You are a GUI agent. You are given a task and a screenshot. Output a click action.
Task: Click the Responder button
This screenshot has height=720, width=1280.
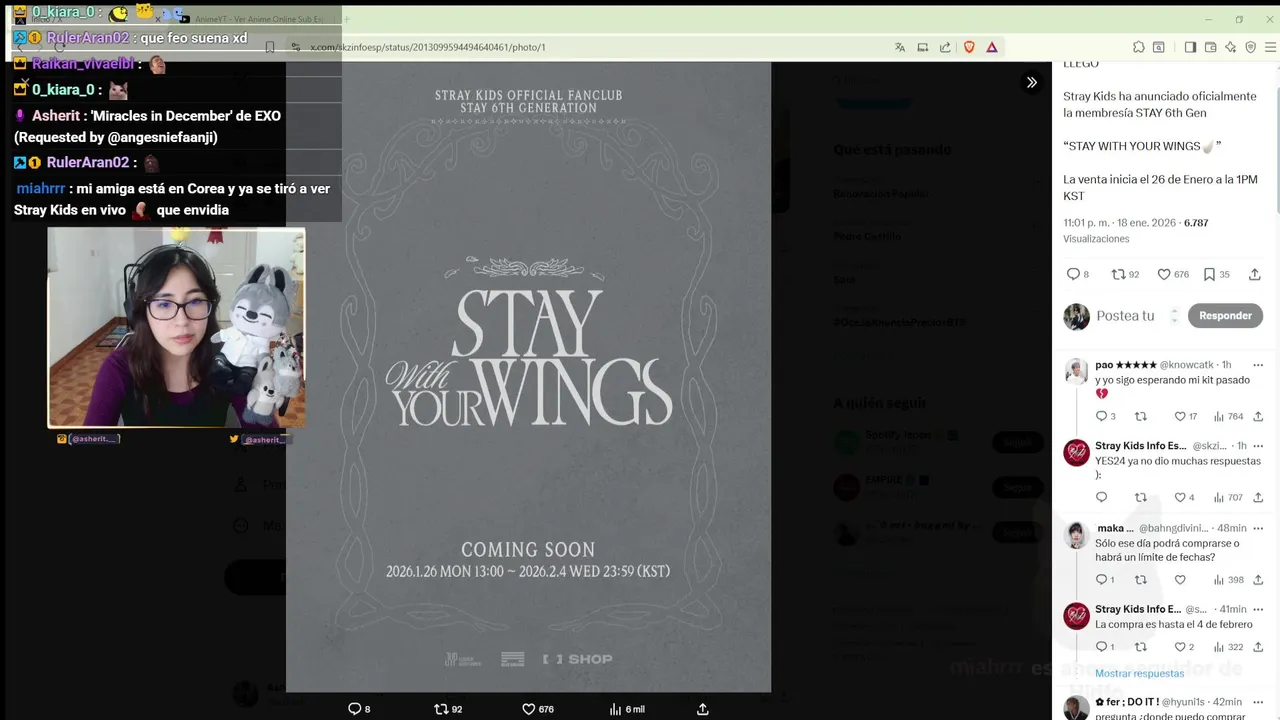pos(1225,316)
